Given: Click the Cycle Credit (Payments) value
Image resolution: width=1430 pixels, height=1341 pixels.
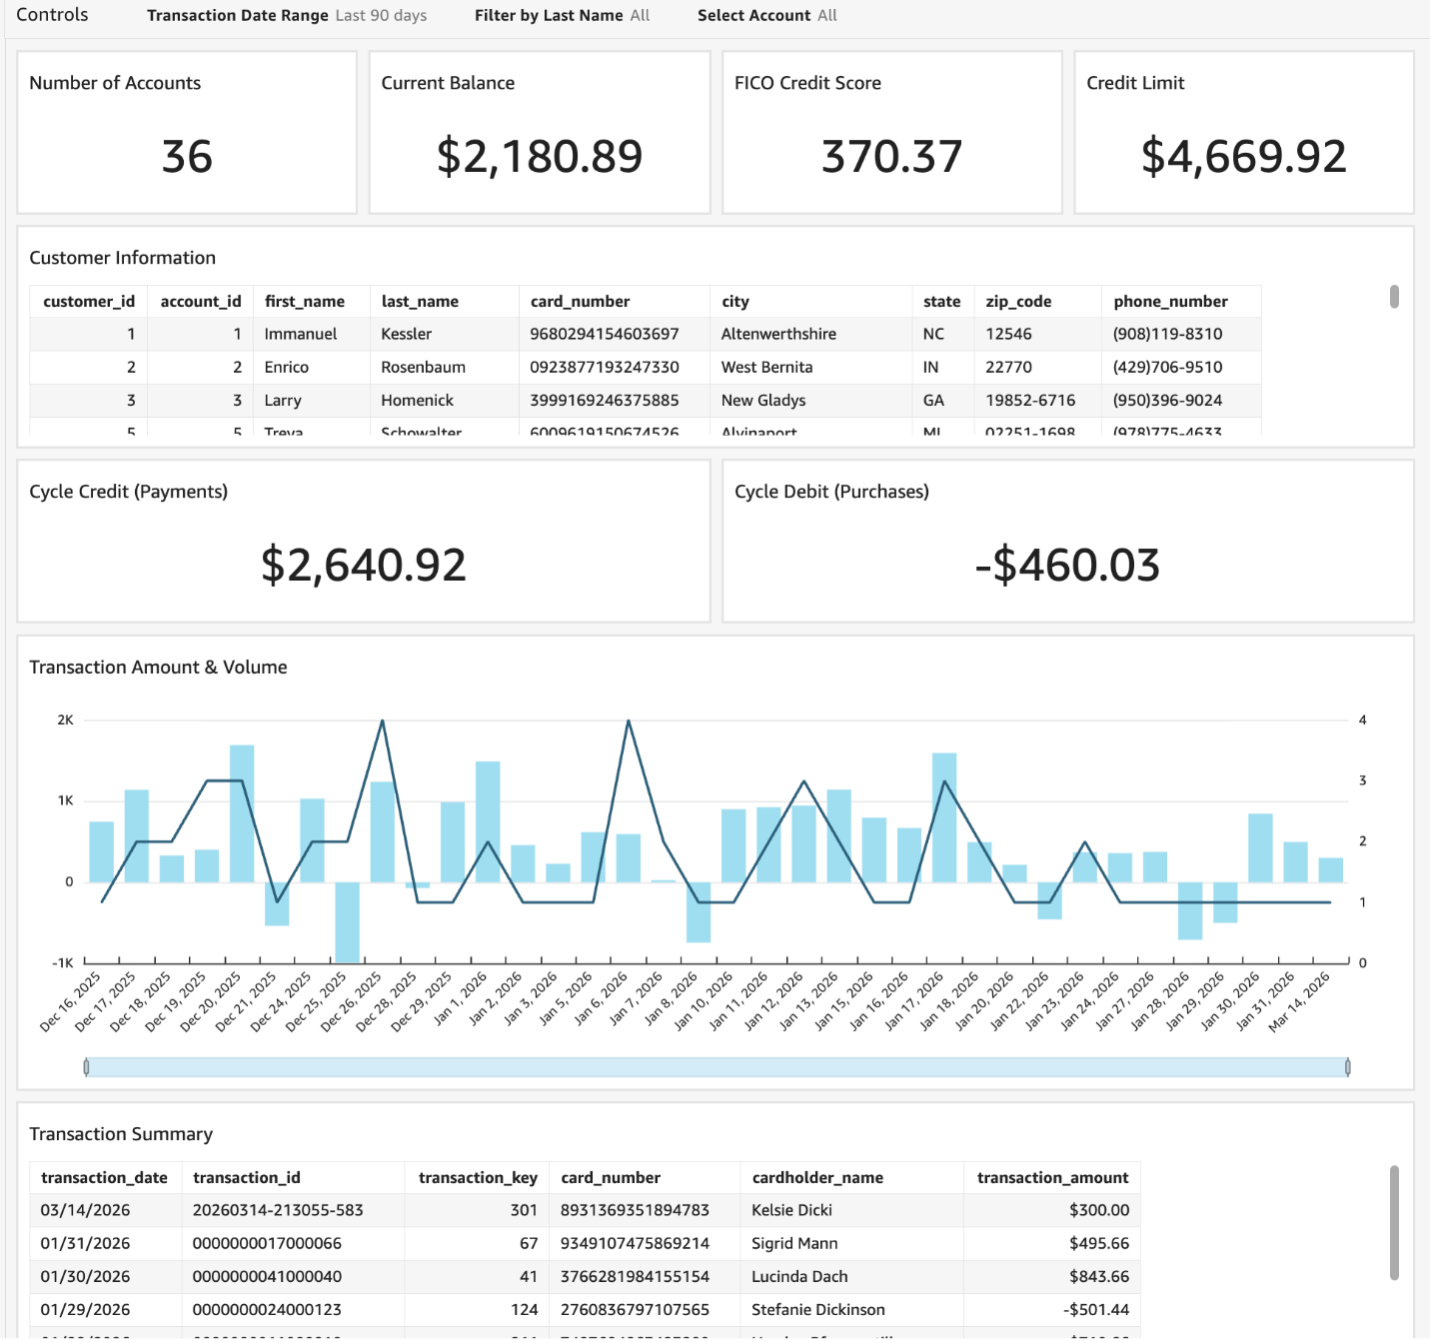Looking at the screenshot, I should [x=363, y=565].
